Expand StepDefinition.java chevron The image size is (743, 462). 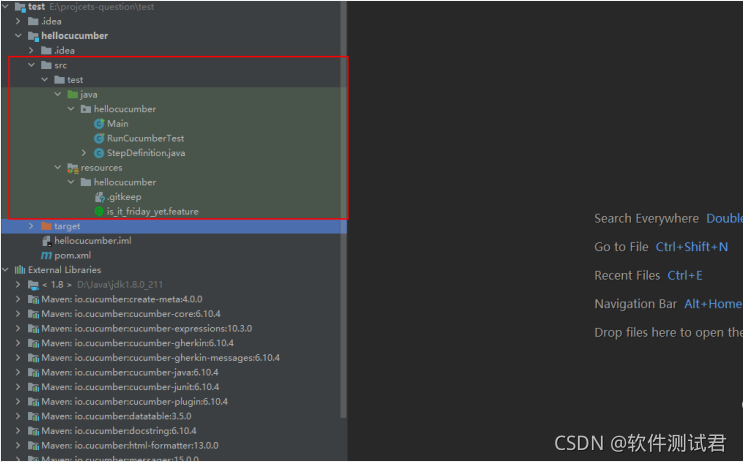pyautogui.click(x=84, y=153)
